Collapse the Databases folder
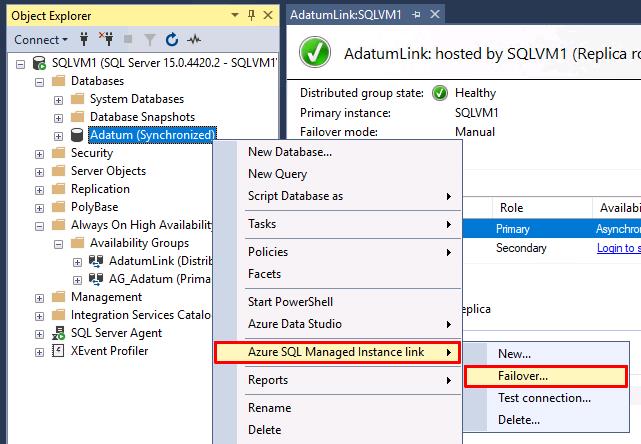 pyautogui.click(x=39, y=82)
